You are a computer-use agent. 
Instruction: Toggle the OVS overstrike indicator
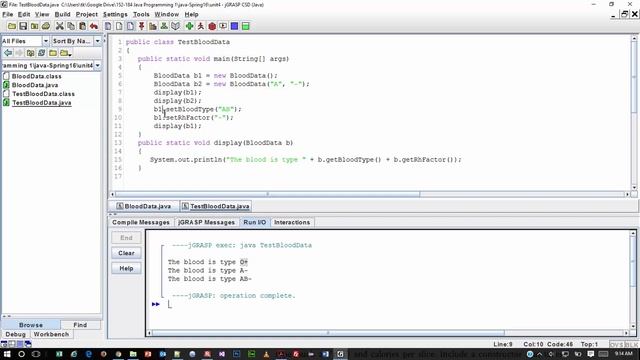click(616, 344)
